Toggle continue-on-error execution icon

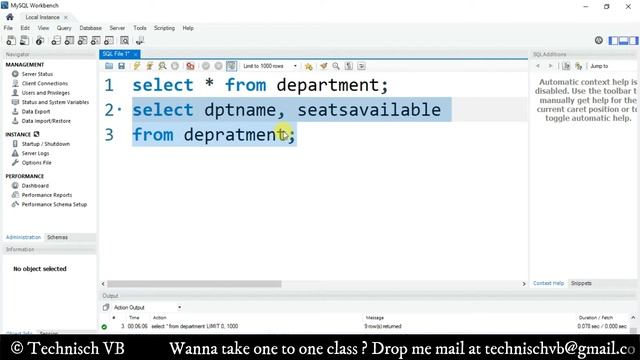click(x=190, y=66)
